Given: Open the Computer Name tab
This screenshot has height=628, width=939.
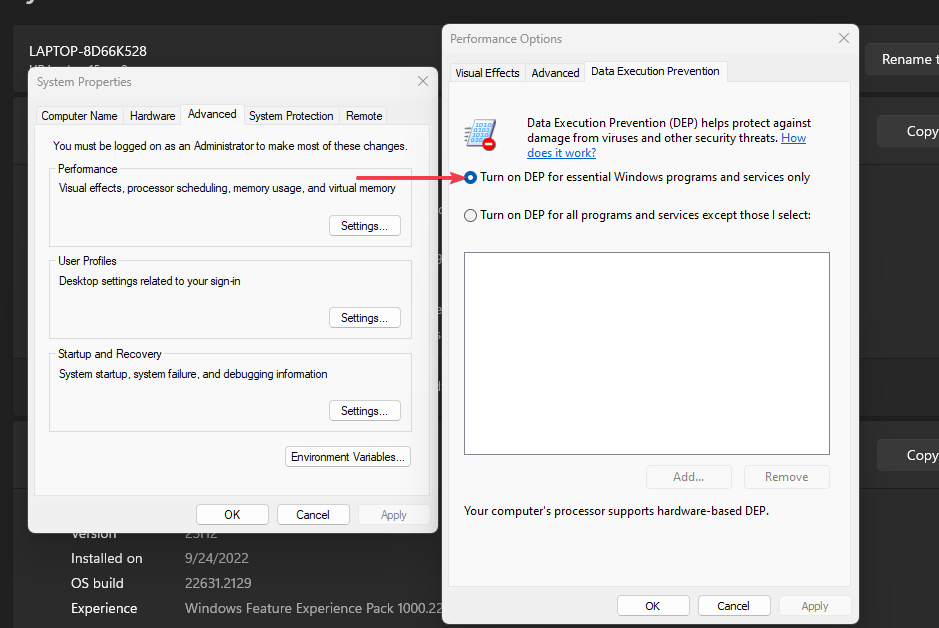Looking at the screenshot, I should (79, 116).
